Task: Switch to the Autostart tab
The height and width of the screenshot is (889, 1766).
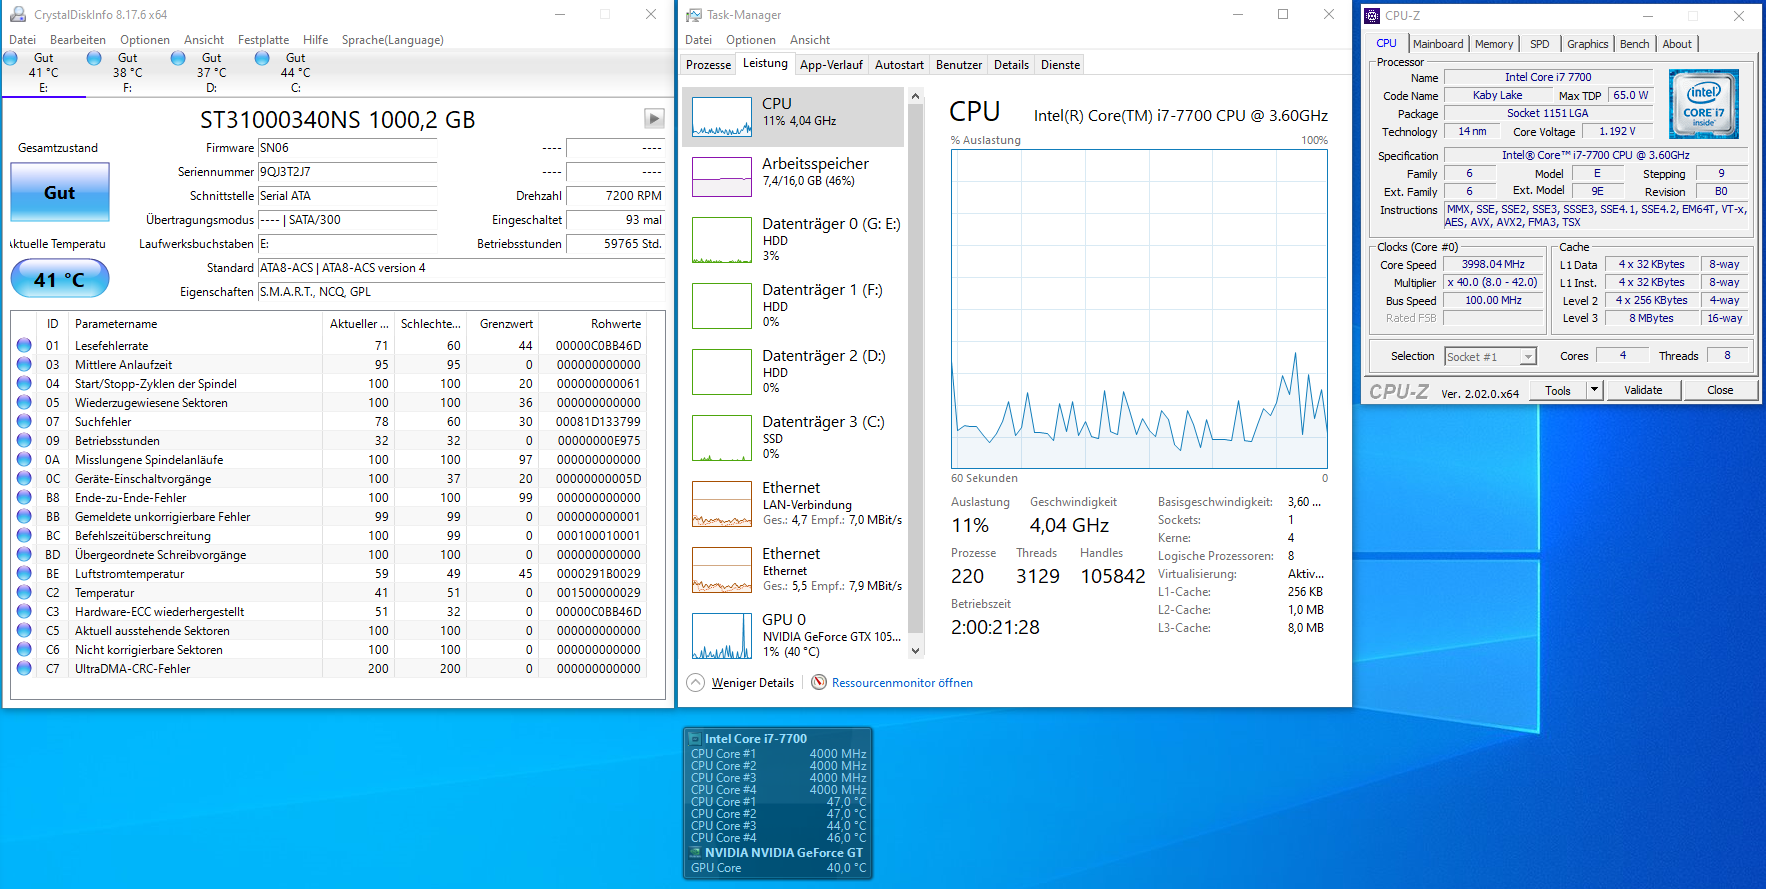Action: pos(899,65)
